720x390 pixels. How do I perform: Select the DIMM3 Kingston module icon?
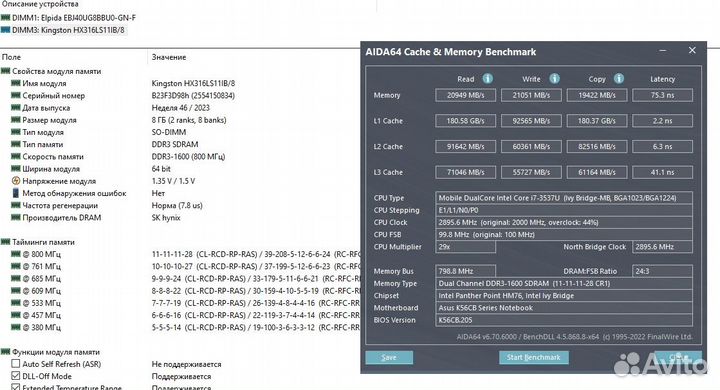point(6,30)
